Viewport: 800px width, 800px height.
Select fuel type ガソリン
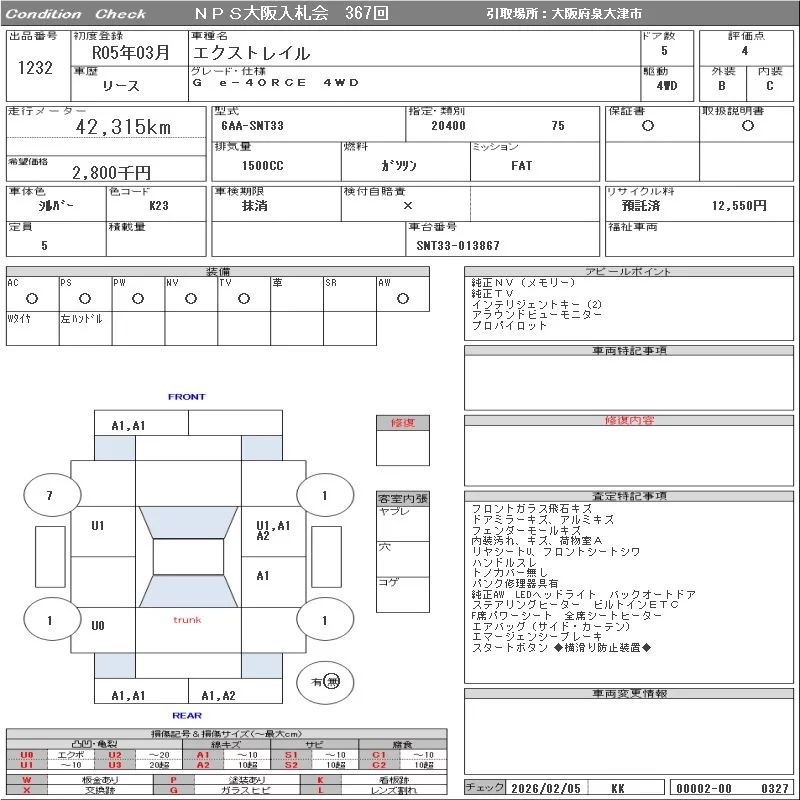tap(399, 166)
